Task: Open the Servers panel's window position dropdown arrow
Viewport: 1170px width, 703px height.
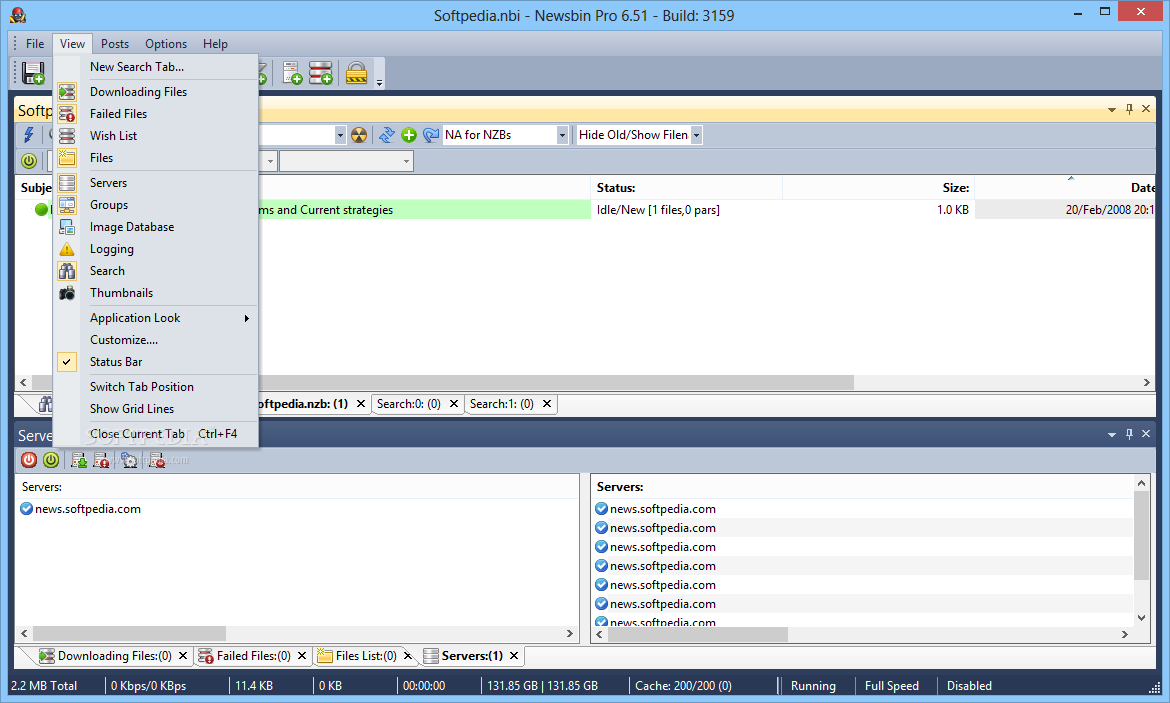Action: [x=1112, y=434]
